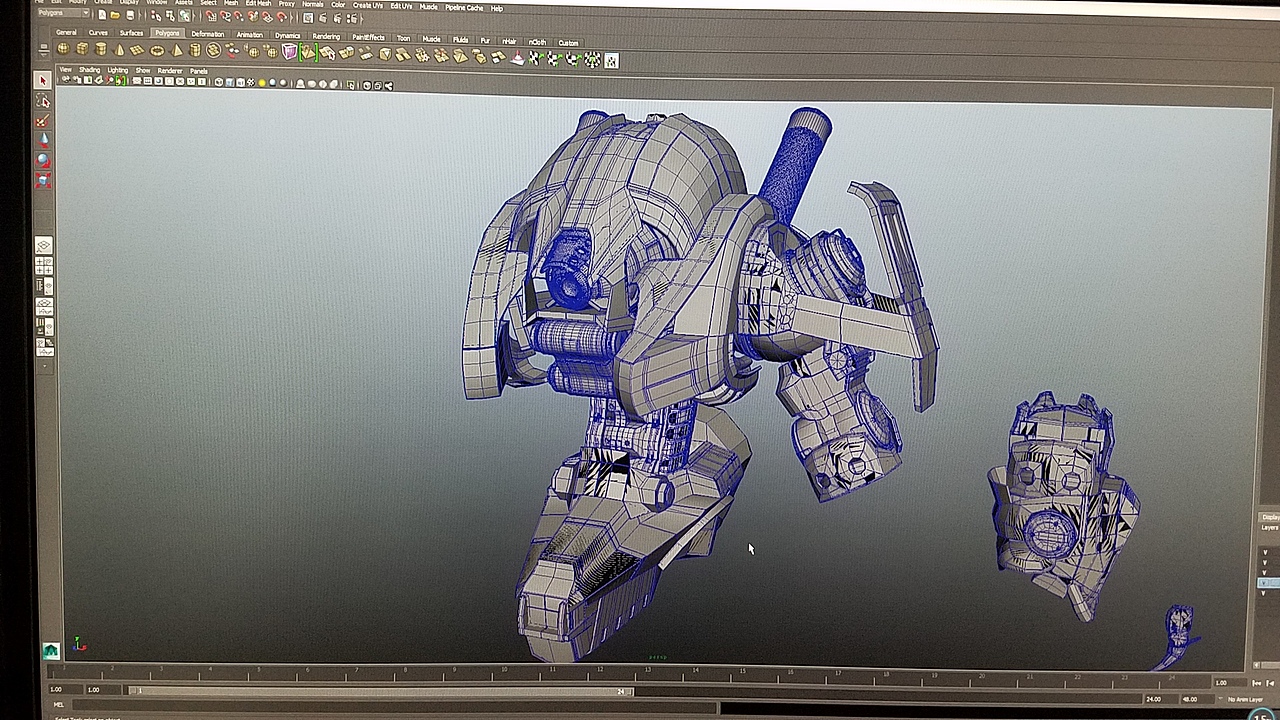Switch to the Surfaces shelf tab

[131, 33]
